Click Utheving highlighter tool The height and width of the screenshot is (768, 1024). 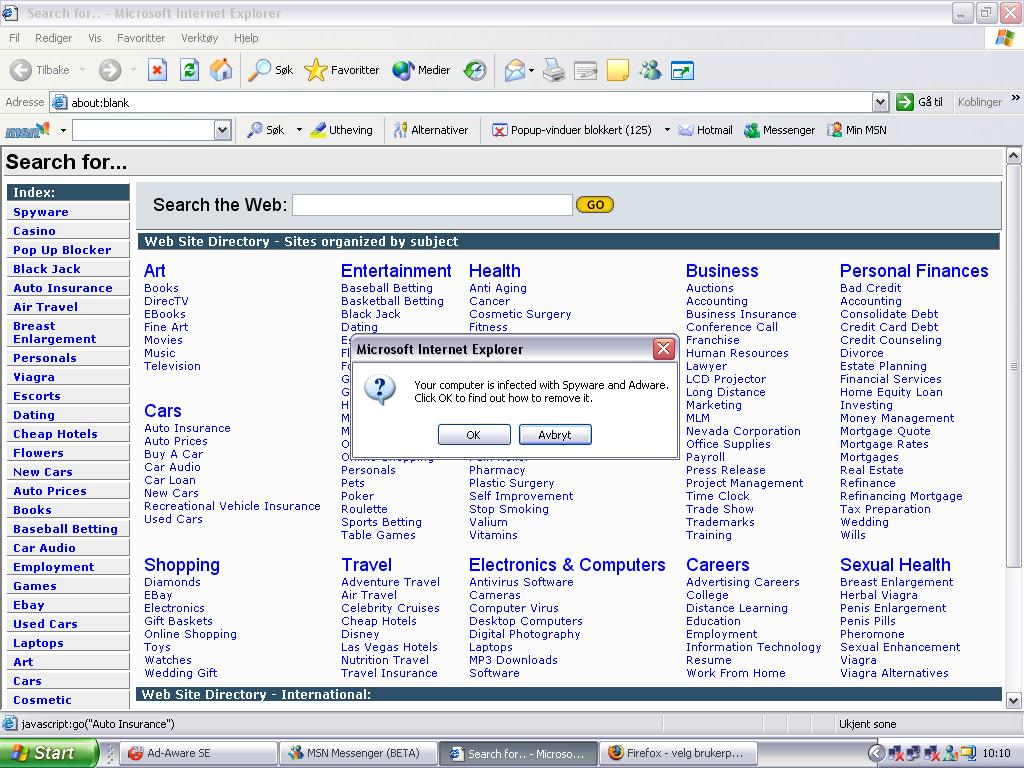click(342, 130)
